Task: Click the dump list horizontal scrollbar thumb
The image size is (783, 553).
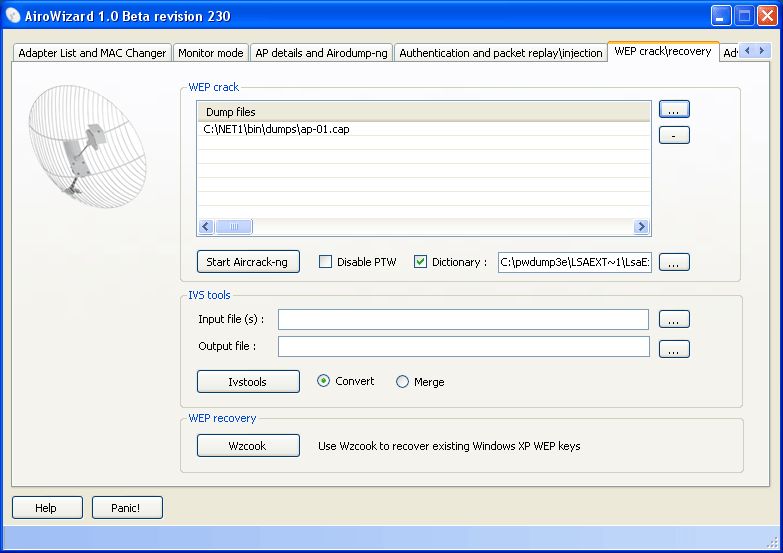Action: [234, 227]
